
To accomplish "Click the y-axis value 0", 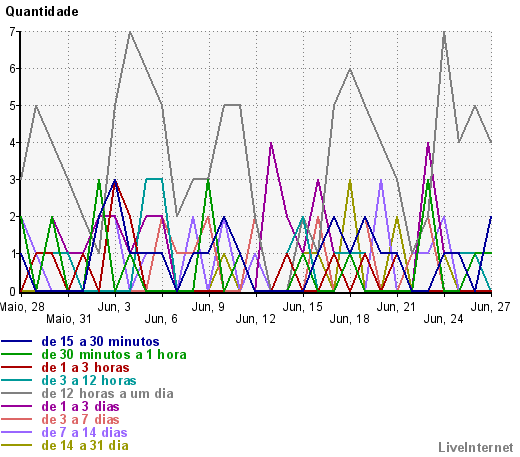I will point(13,292).
